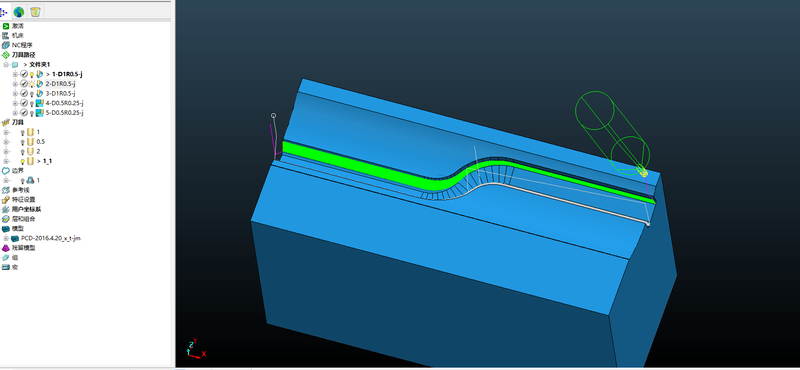Image resolution: width=800 pixels, height=370 pixels.
Task: Click the purple 残留模型 stock model icon
Action: (6, 248)
